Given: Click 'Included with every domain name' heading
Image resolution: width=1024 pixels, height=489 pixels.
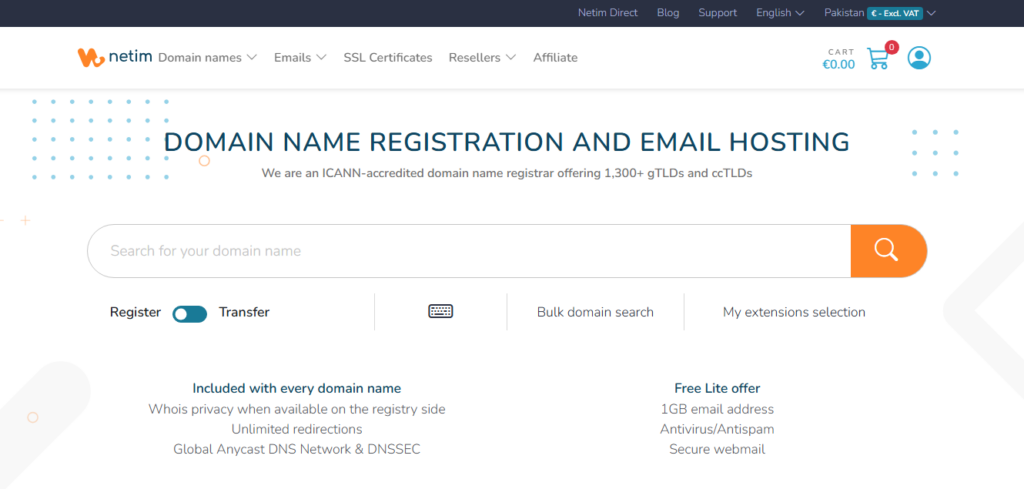Looking at the screenshot, I should [x=296, y=388].
